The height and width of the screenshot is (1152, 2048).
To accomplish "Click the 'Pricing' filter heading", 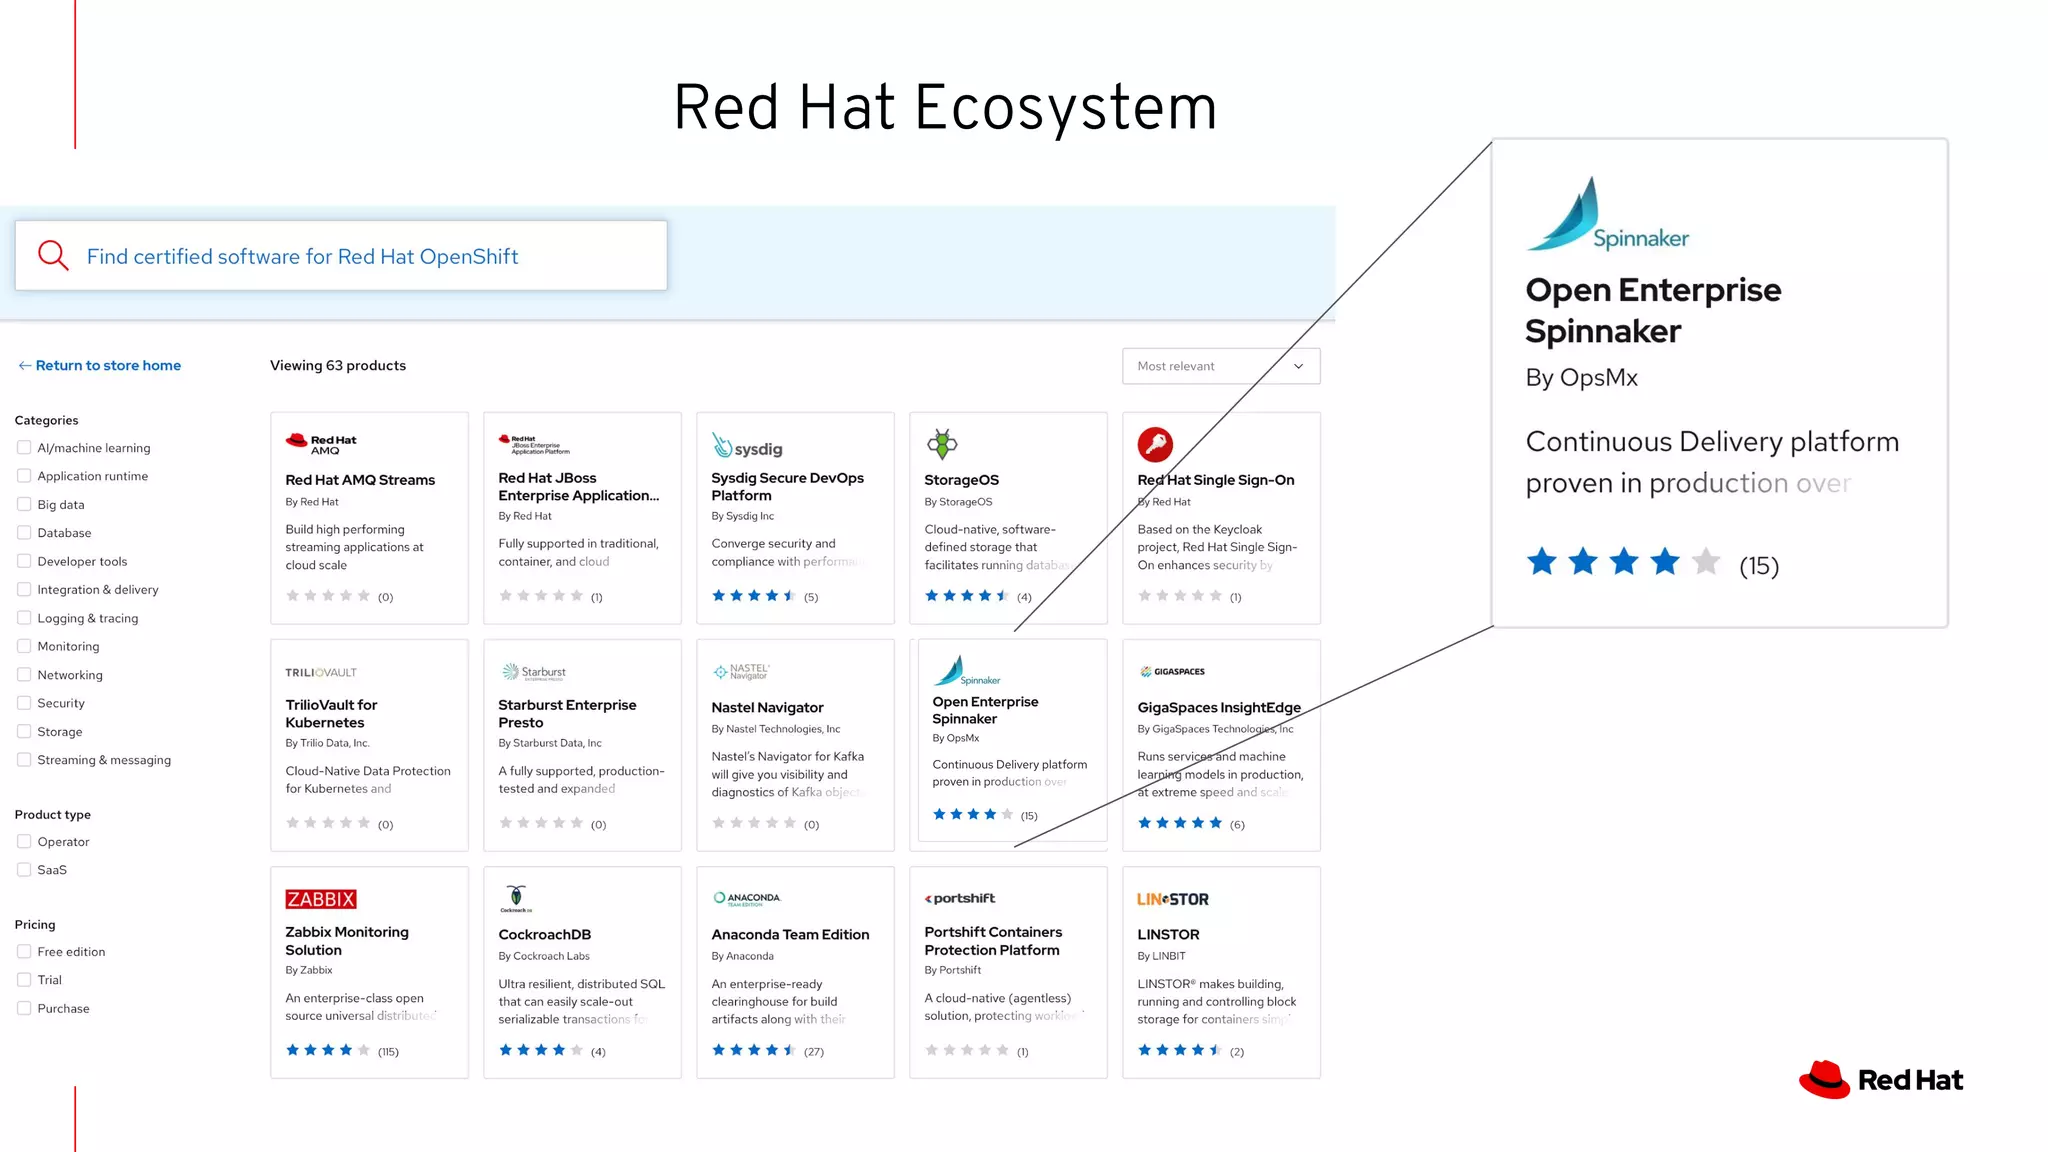I will point(35,925).
